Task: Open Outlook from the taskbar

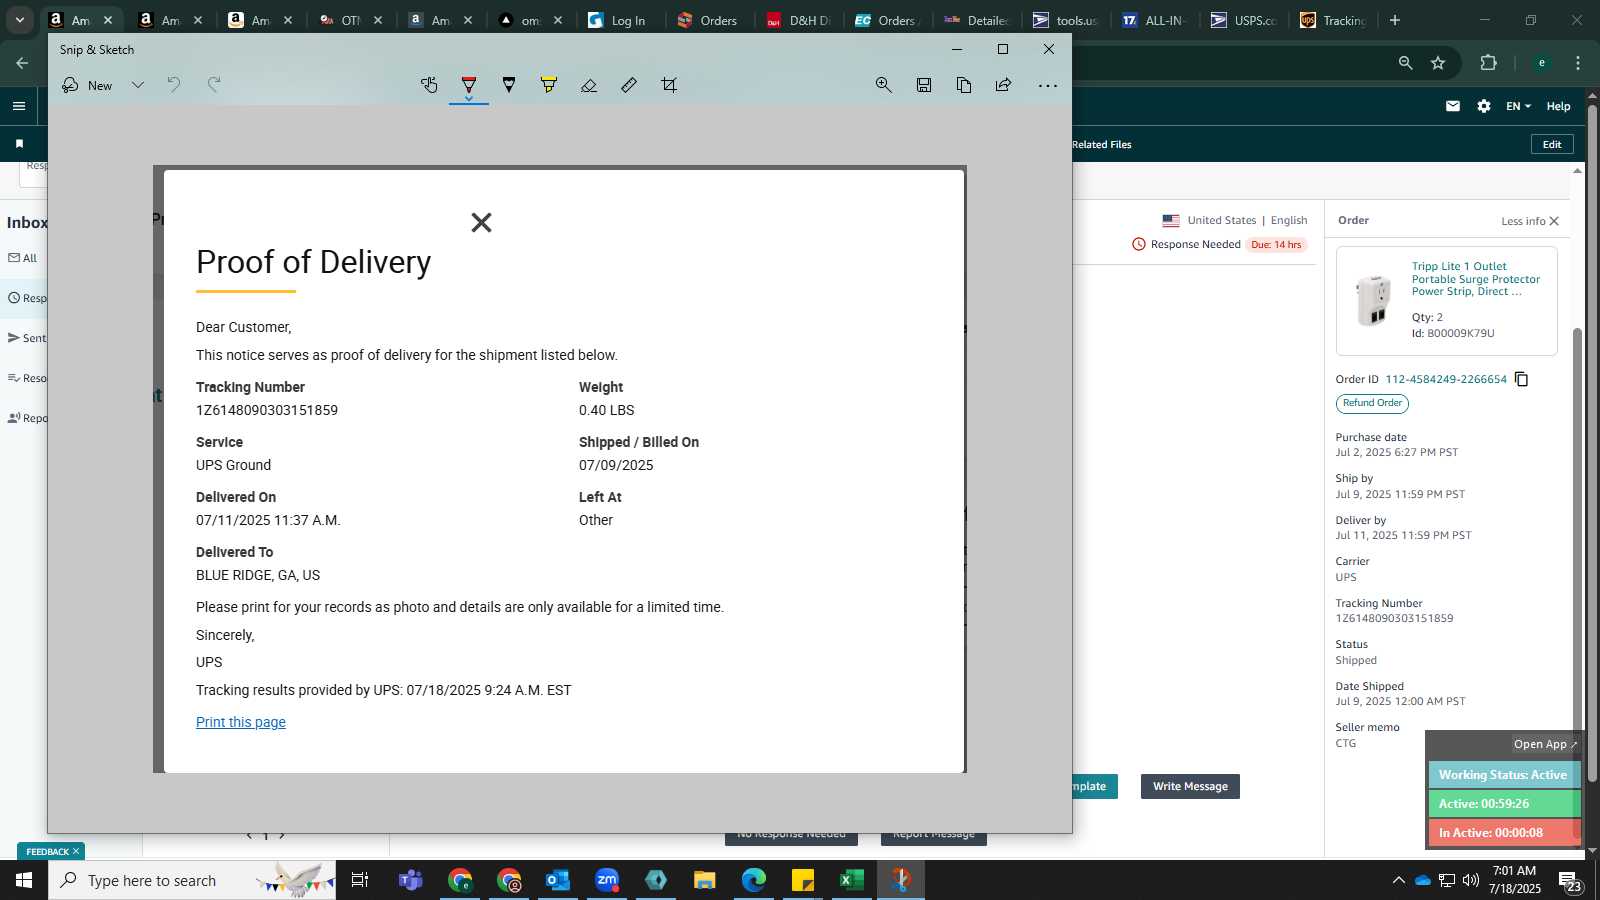Action: [558, 880]
